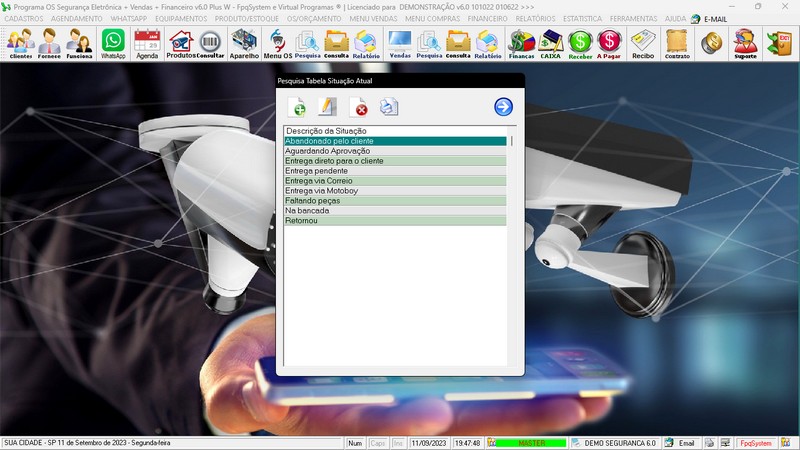
Task: Click the print icon in the dialog
Action: coord(389,107)
